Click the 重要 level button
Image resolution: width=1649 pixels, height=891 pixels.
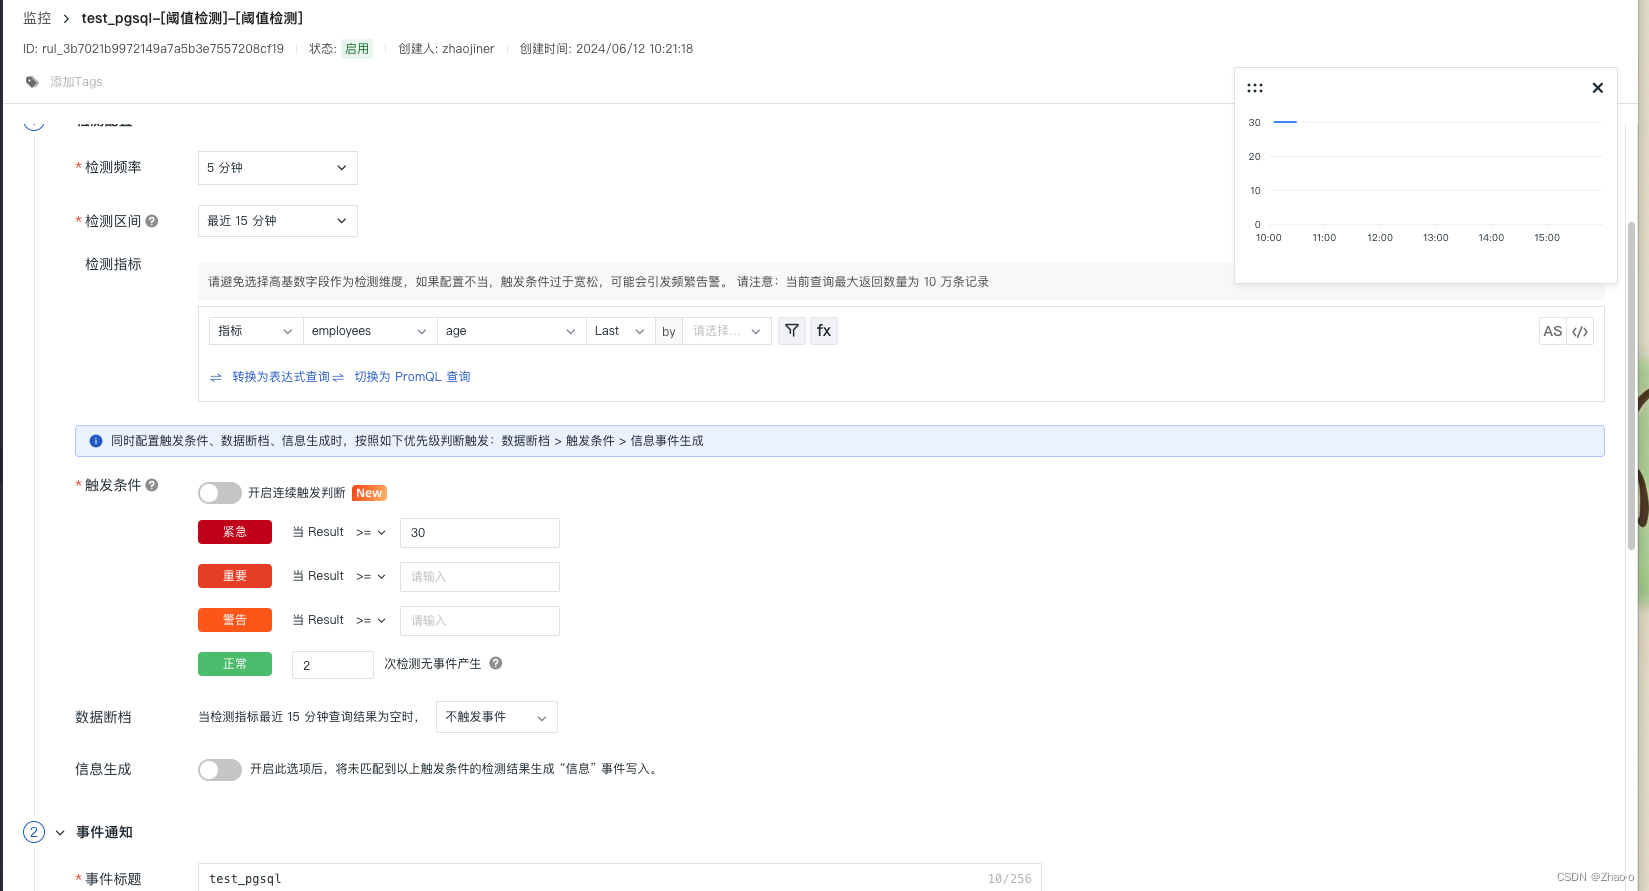point(235,576)
